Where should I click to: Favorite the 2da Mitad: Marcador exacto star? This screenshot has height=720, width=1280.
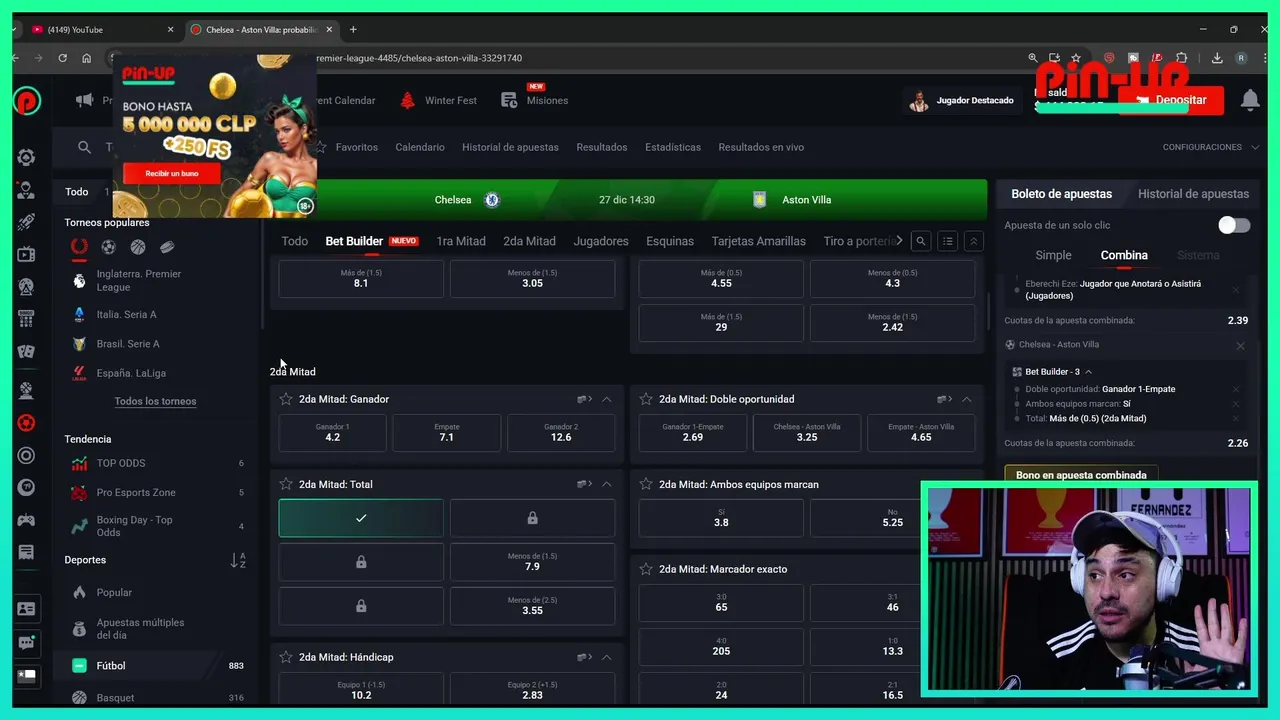[646, 569]
